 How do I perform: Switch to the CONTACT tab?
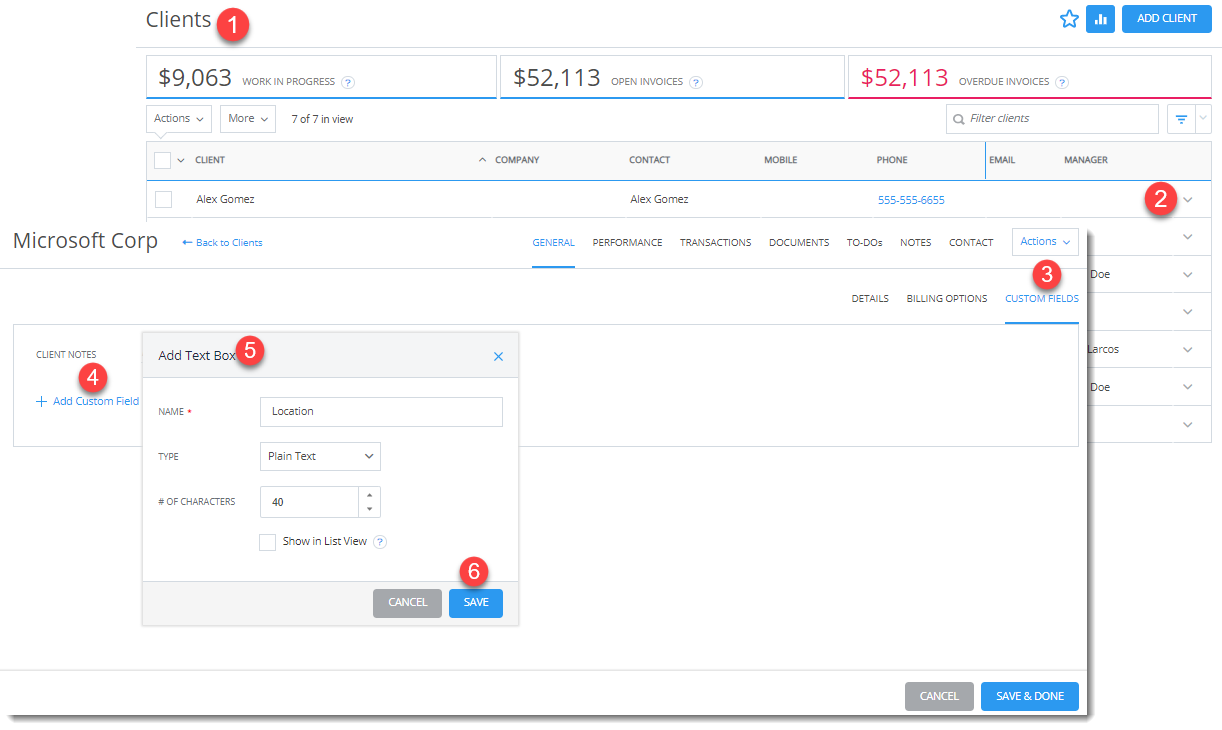(x=971, y=242)
